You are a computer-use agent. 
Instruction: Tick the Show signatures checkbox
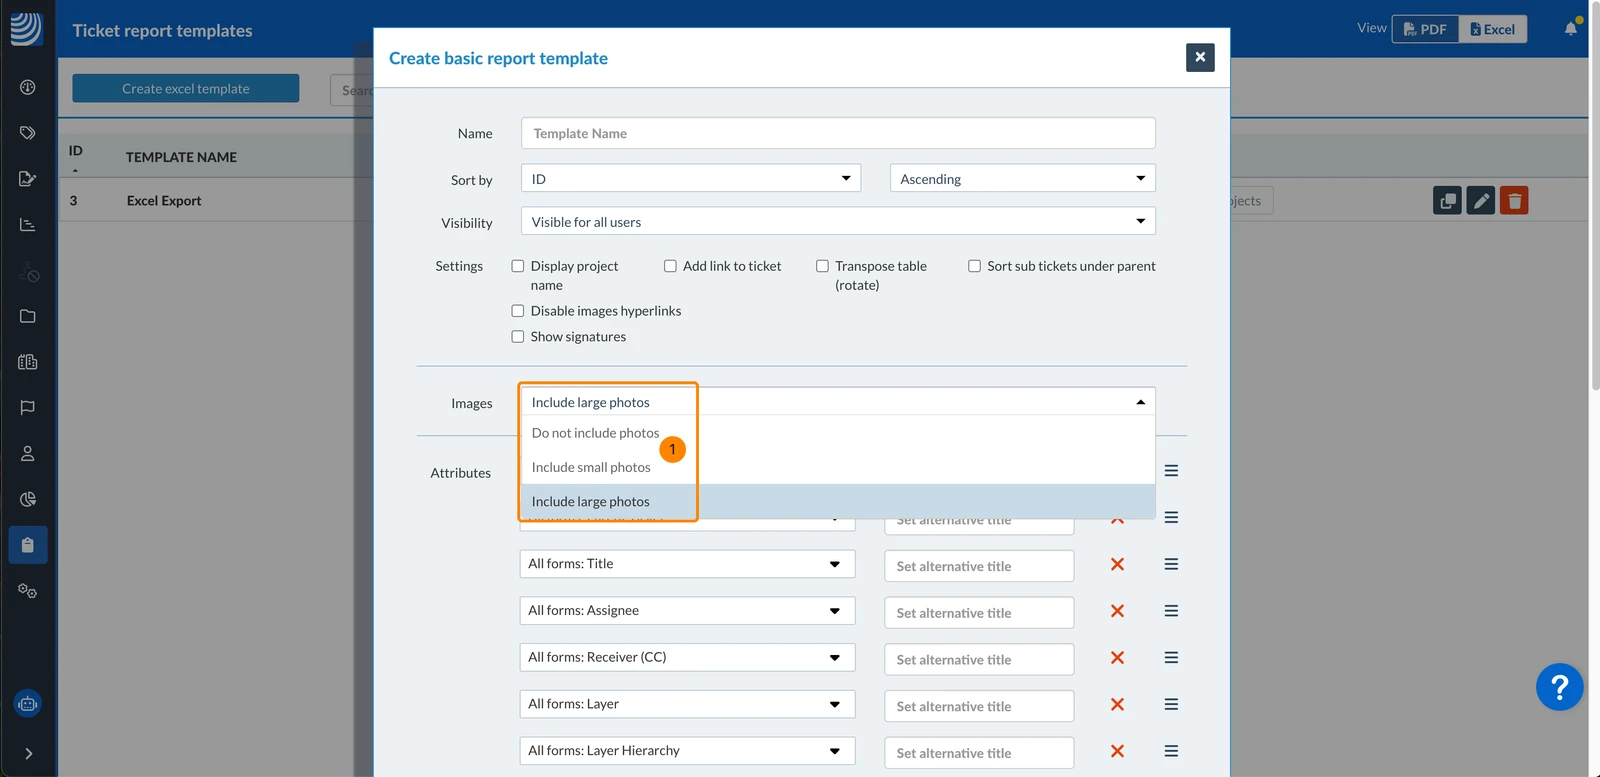[518, 337]
